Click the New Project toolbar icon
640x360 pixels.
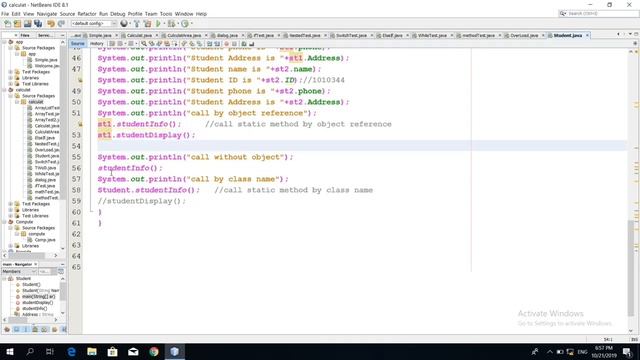(17, 24)
